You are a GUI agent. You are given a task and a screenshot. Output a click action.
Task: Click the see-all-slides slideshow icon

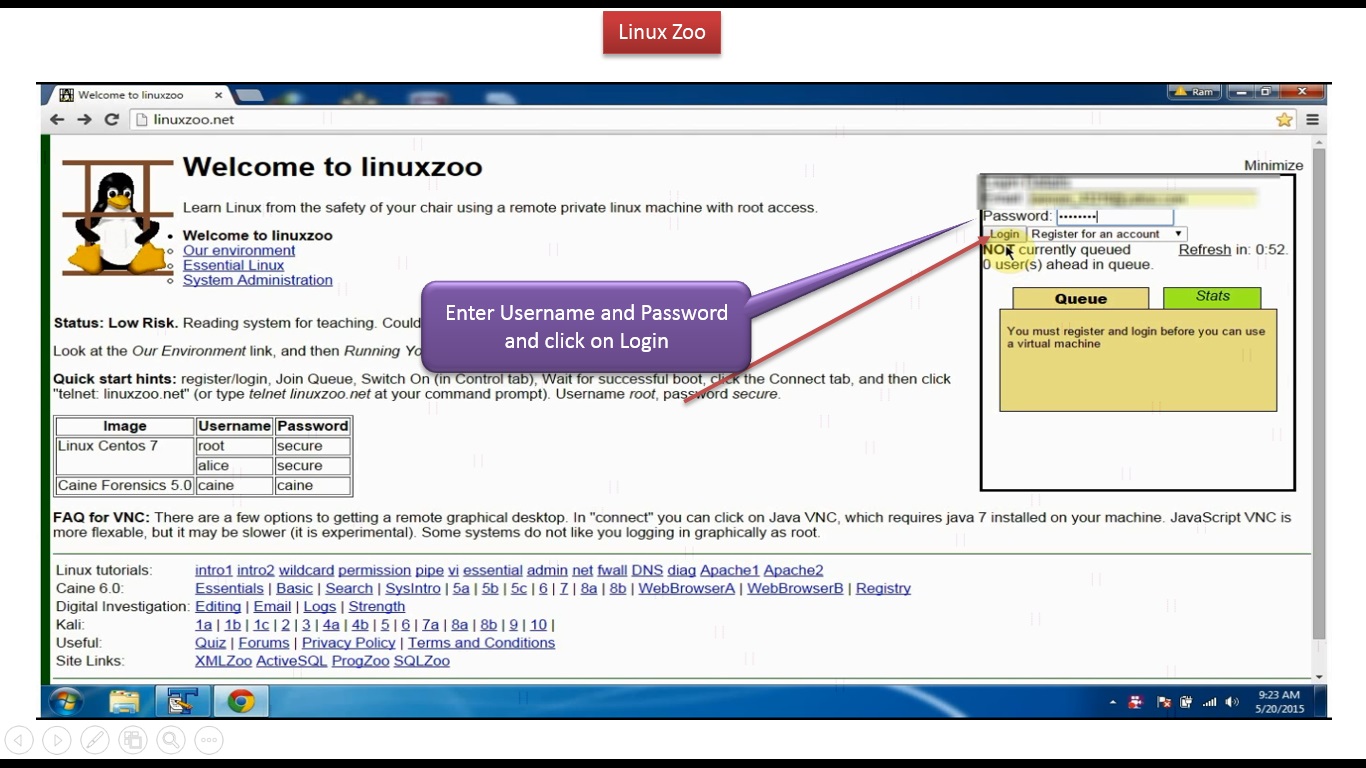pos(133,740)
